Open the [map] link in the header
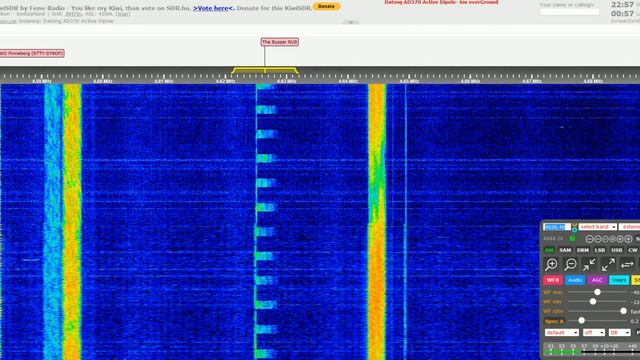 pos(123,14)
